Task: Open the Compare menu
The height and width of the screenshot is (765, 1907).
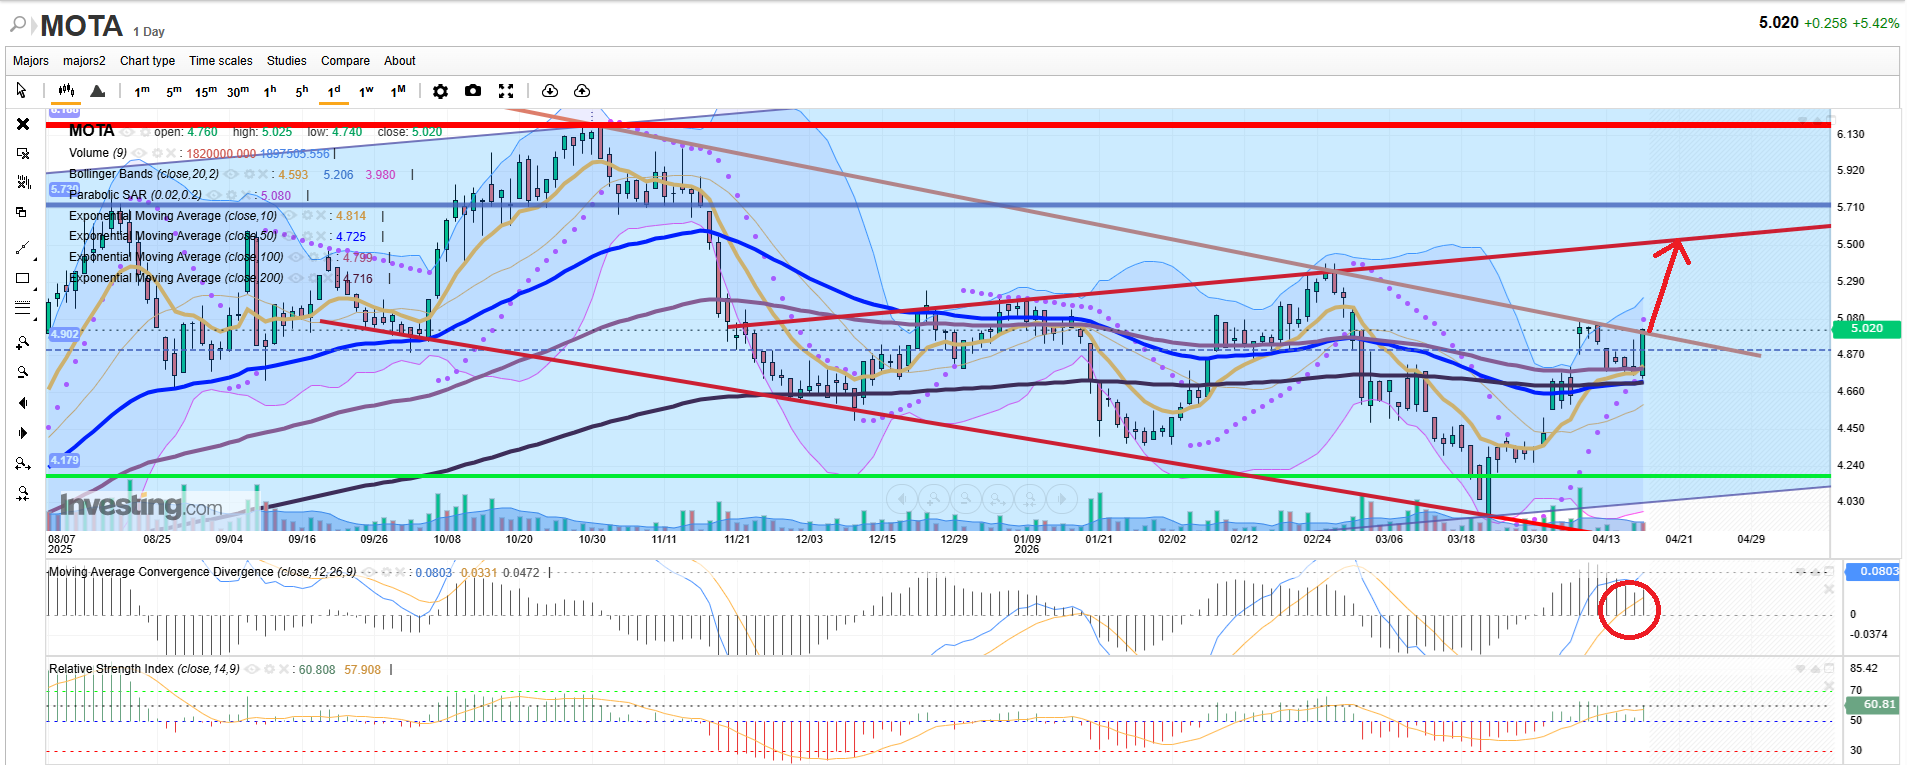Action: point(345,61)
